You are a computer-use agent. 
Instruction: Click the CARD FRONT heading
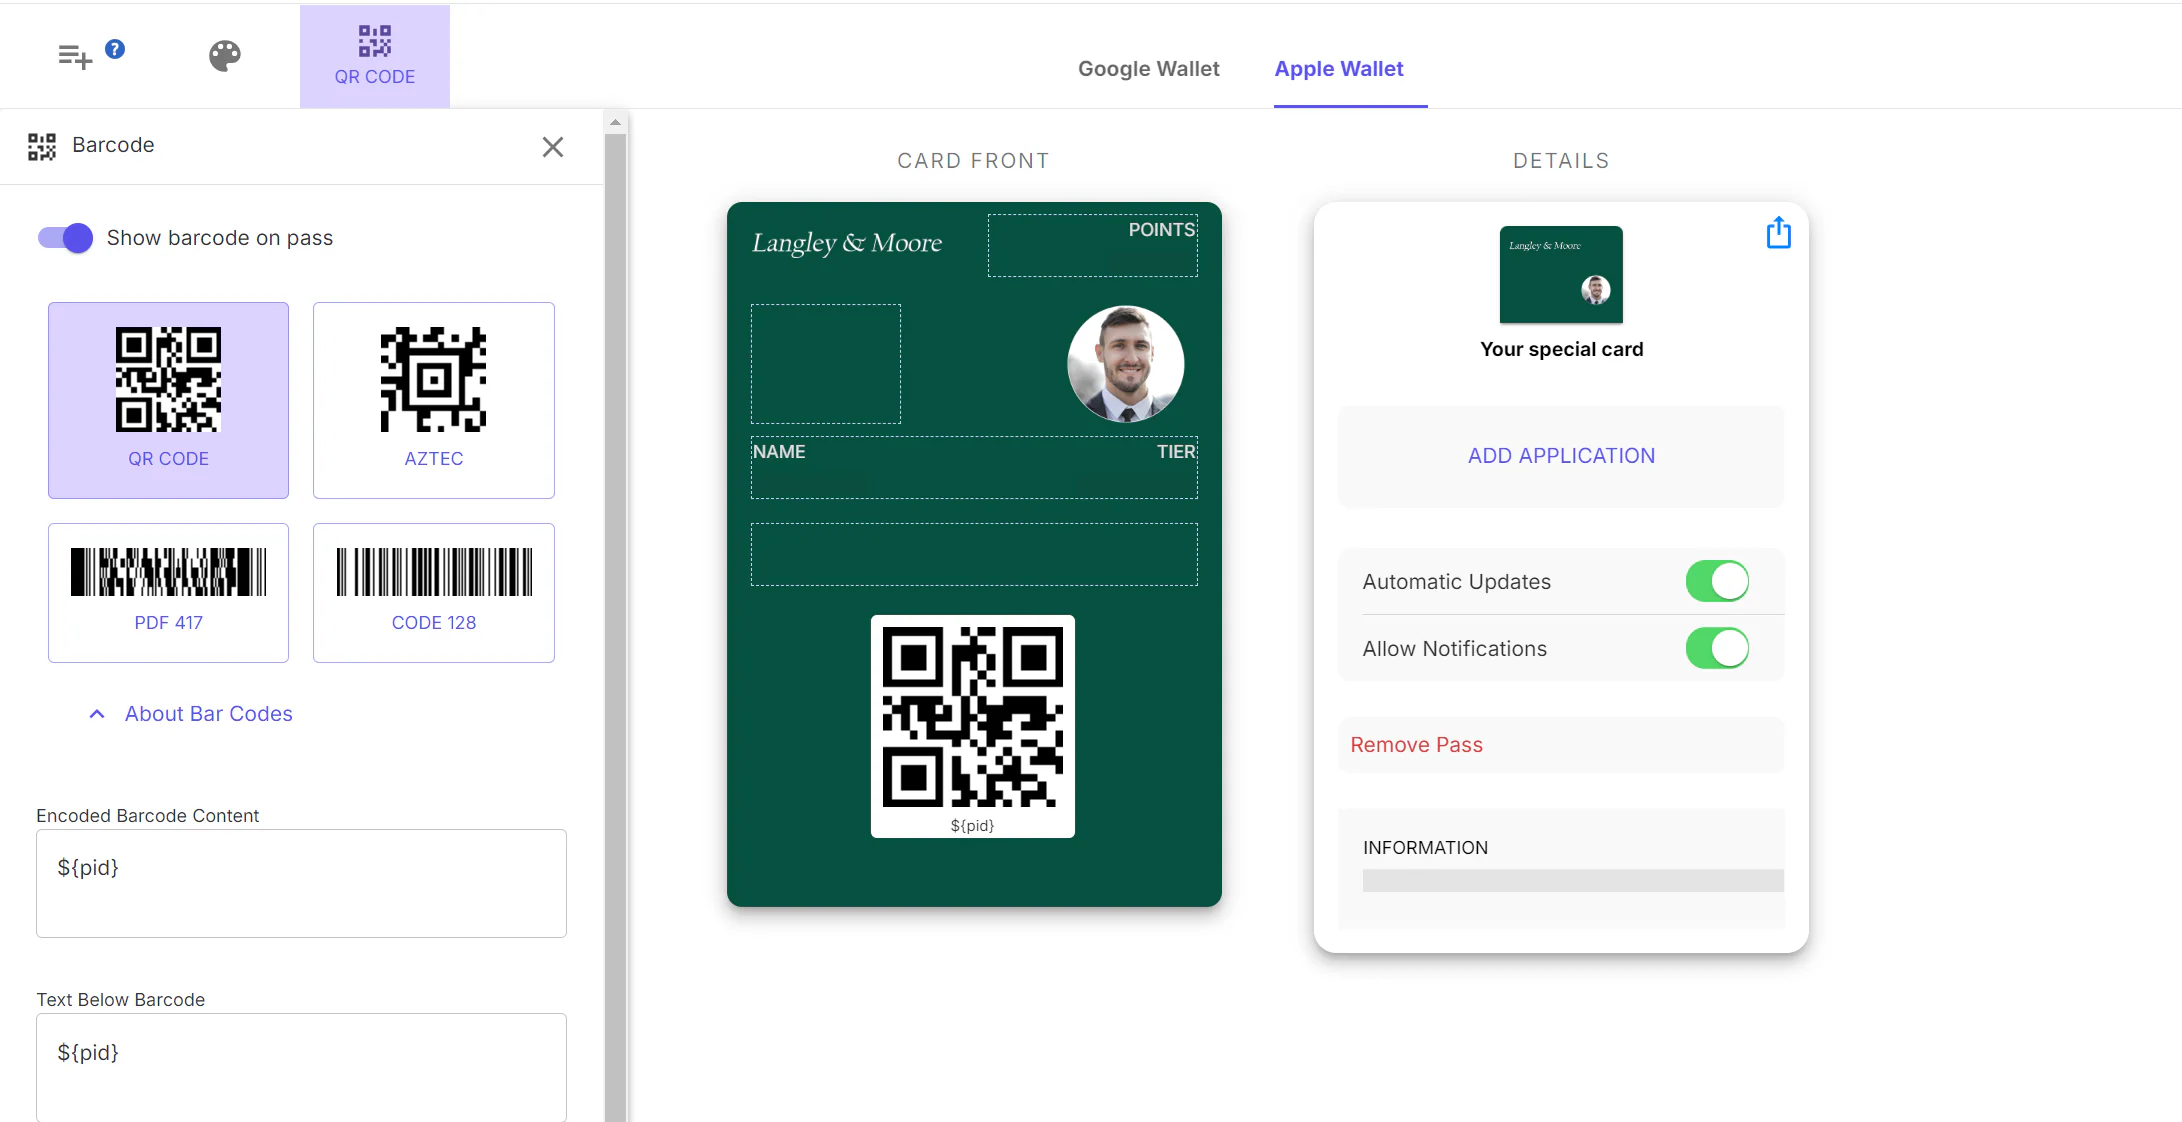coord(973,161)
